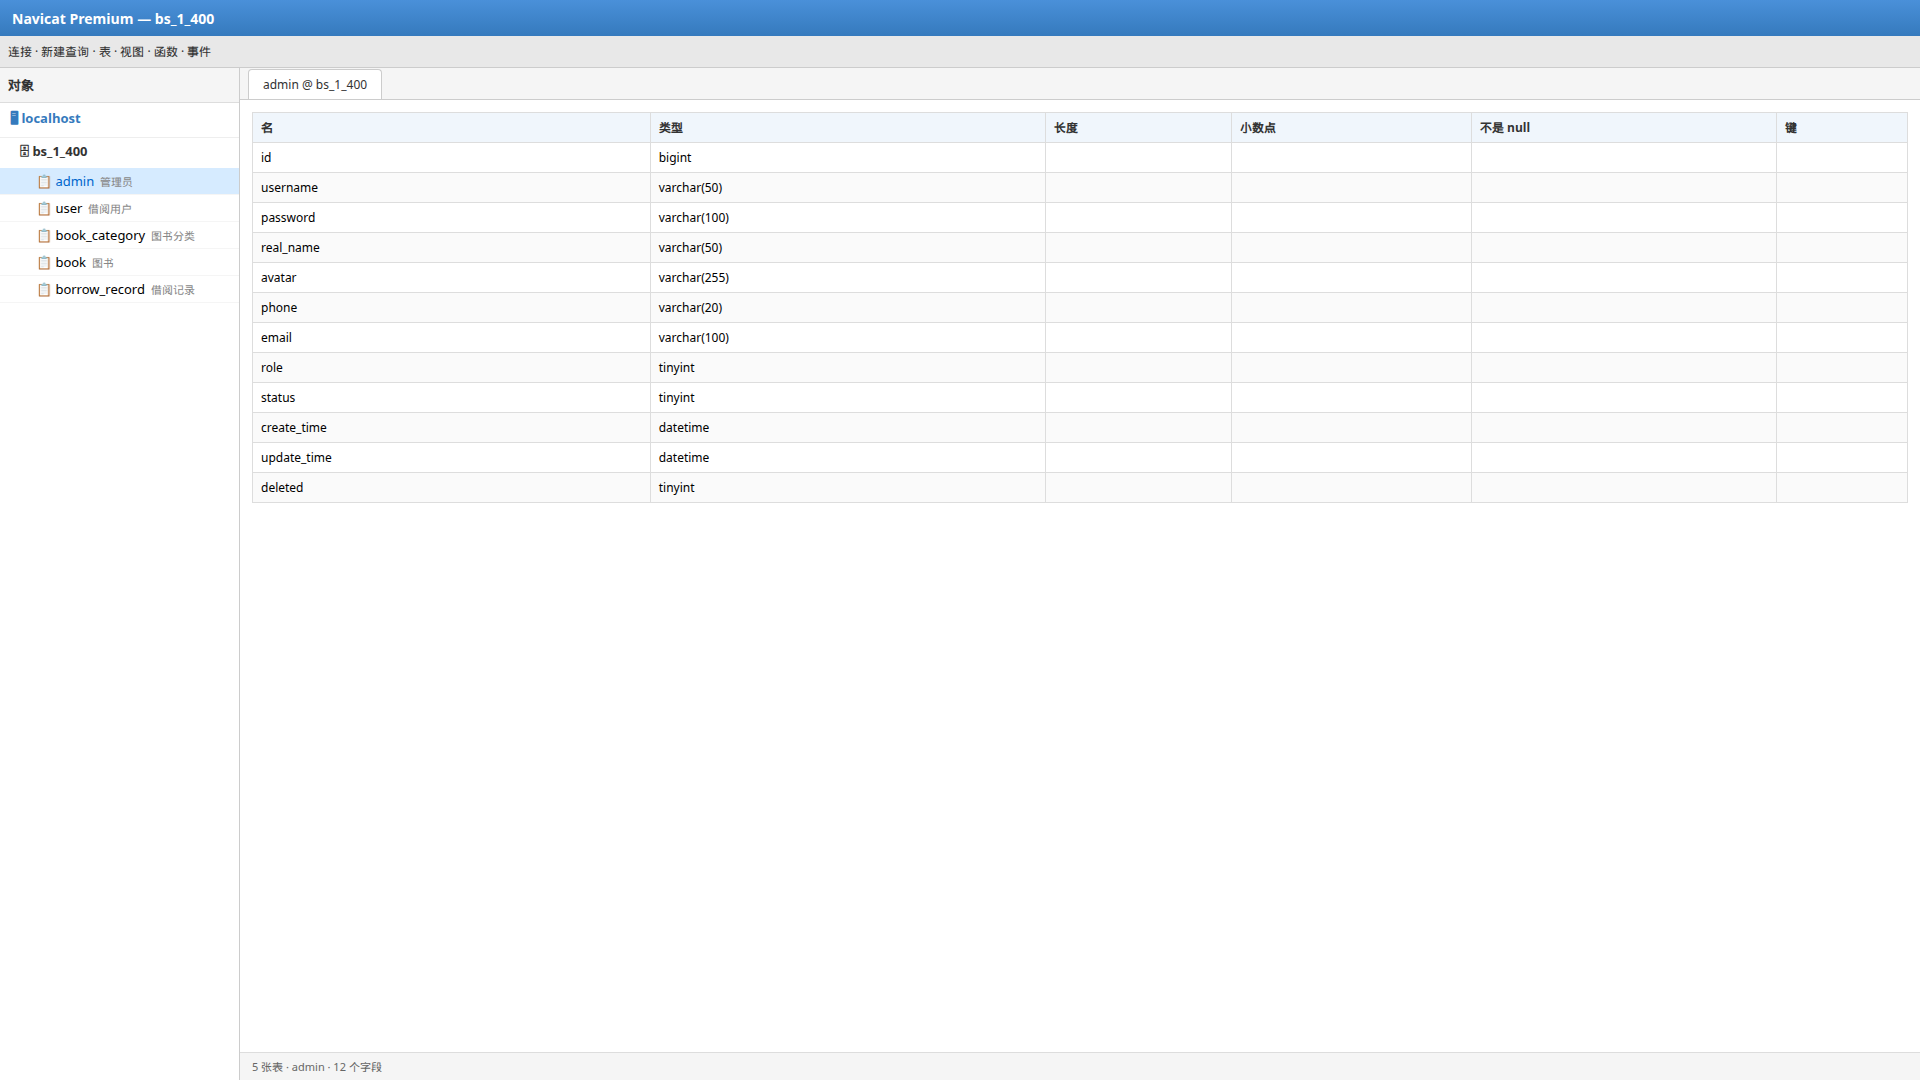Select the bs_1_400 database label
The height and width of the screenshot is (1080, 1920).
pyautogui.click(x=60, y=152)
